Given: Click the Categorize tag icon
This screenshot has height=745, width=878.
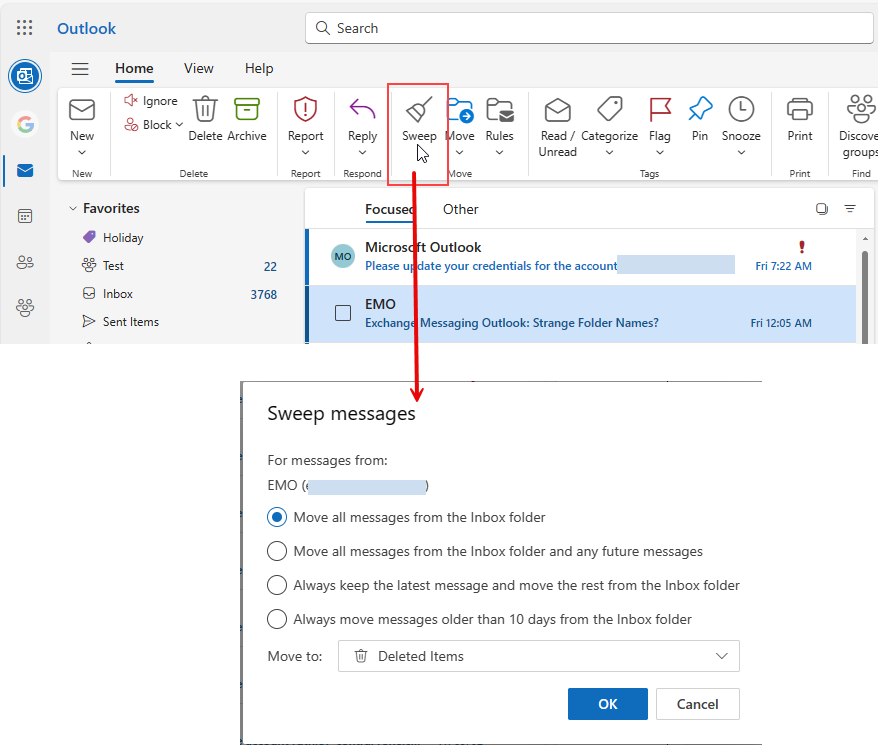Looking at the screenshot, I should point(609,109).
